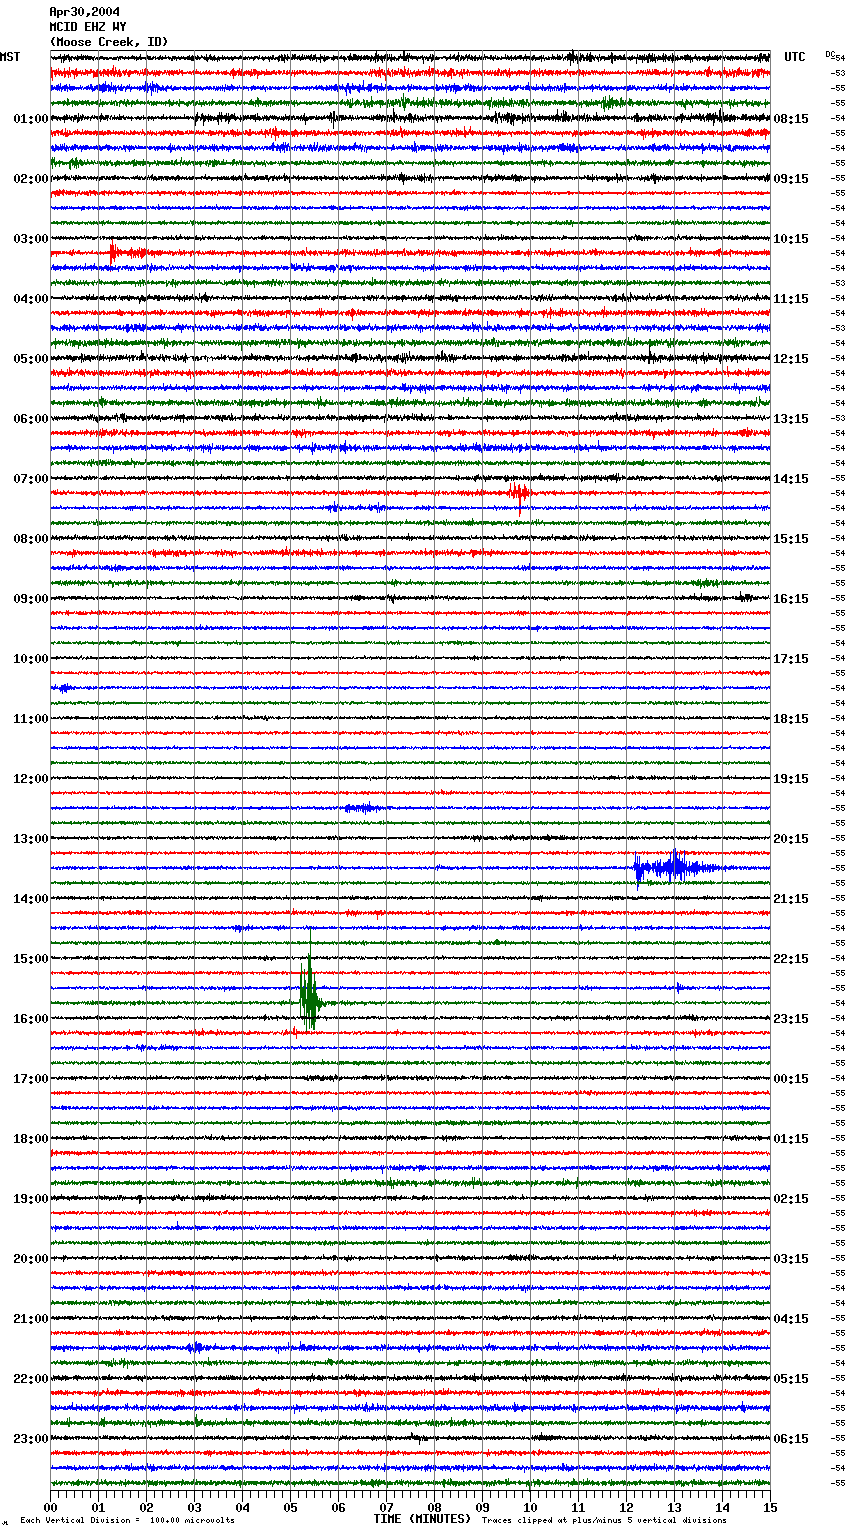Click the 08:15 UTC time label
850x1534 pixels.
[x=791, y=119]
